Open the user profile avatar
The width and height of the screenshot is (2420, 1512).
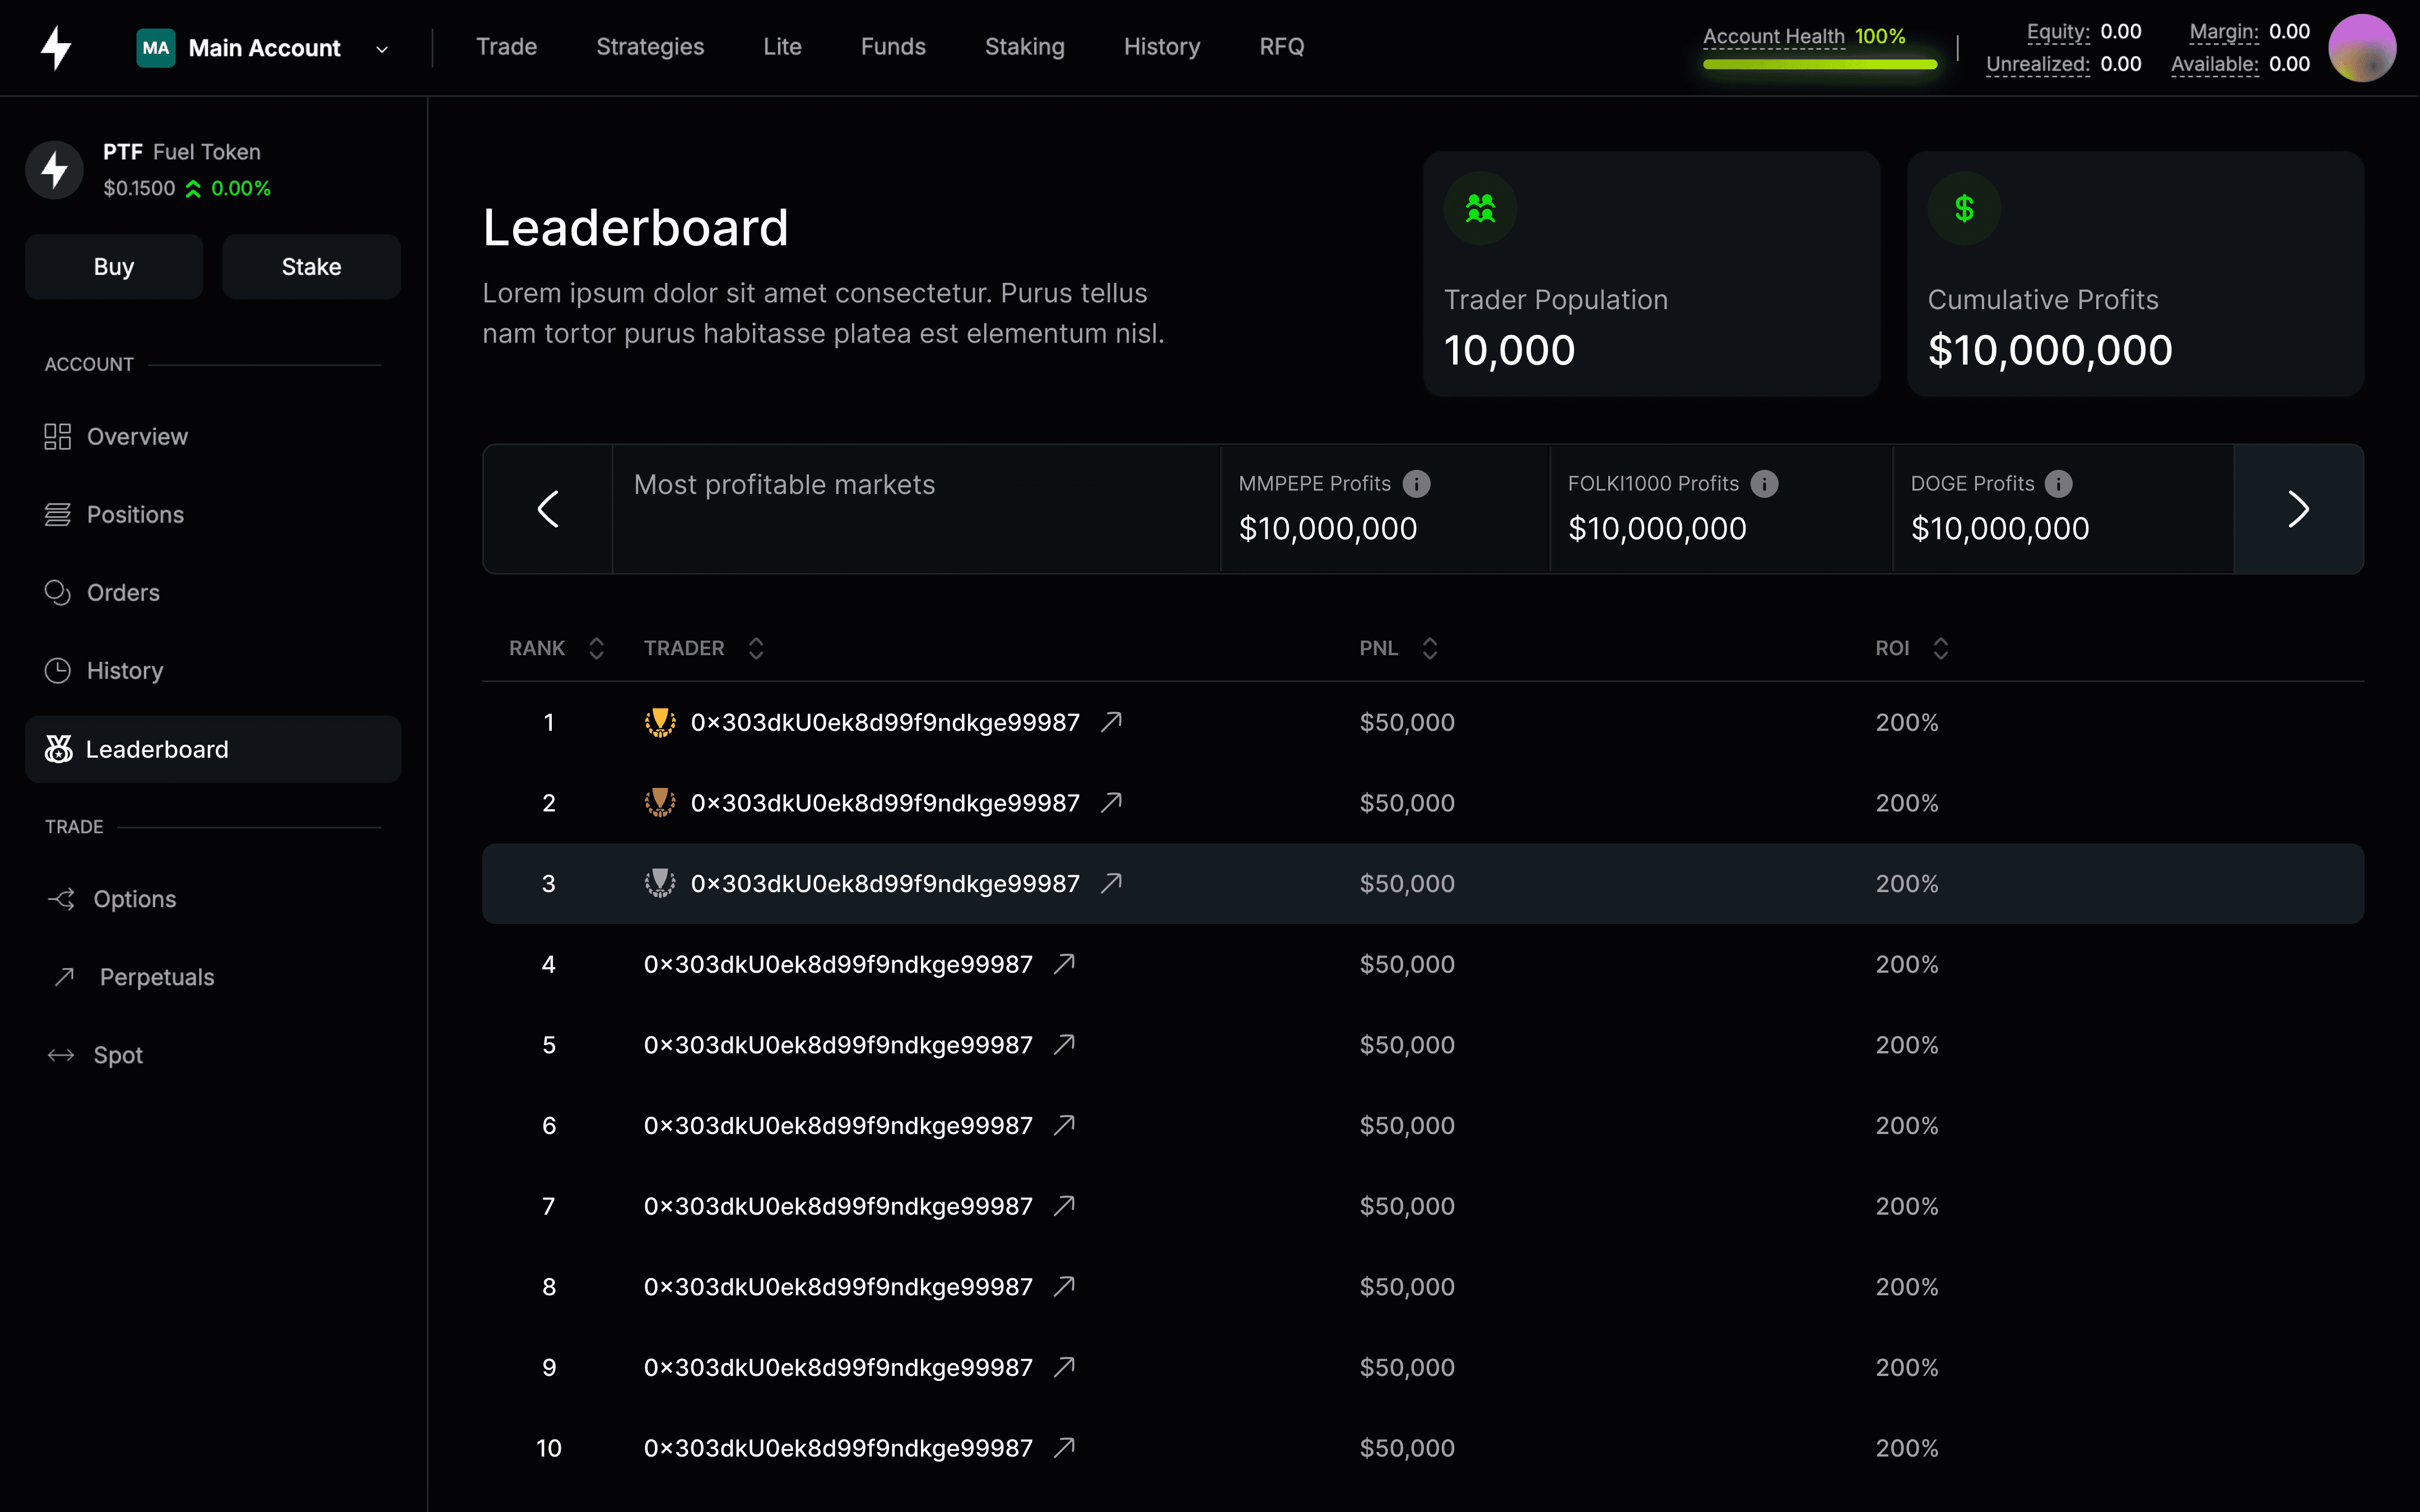[2361, 48]
